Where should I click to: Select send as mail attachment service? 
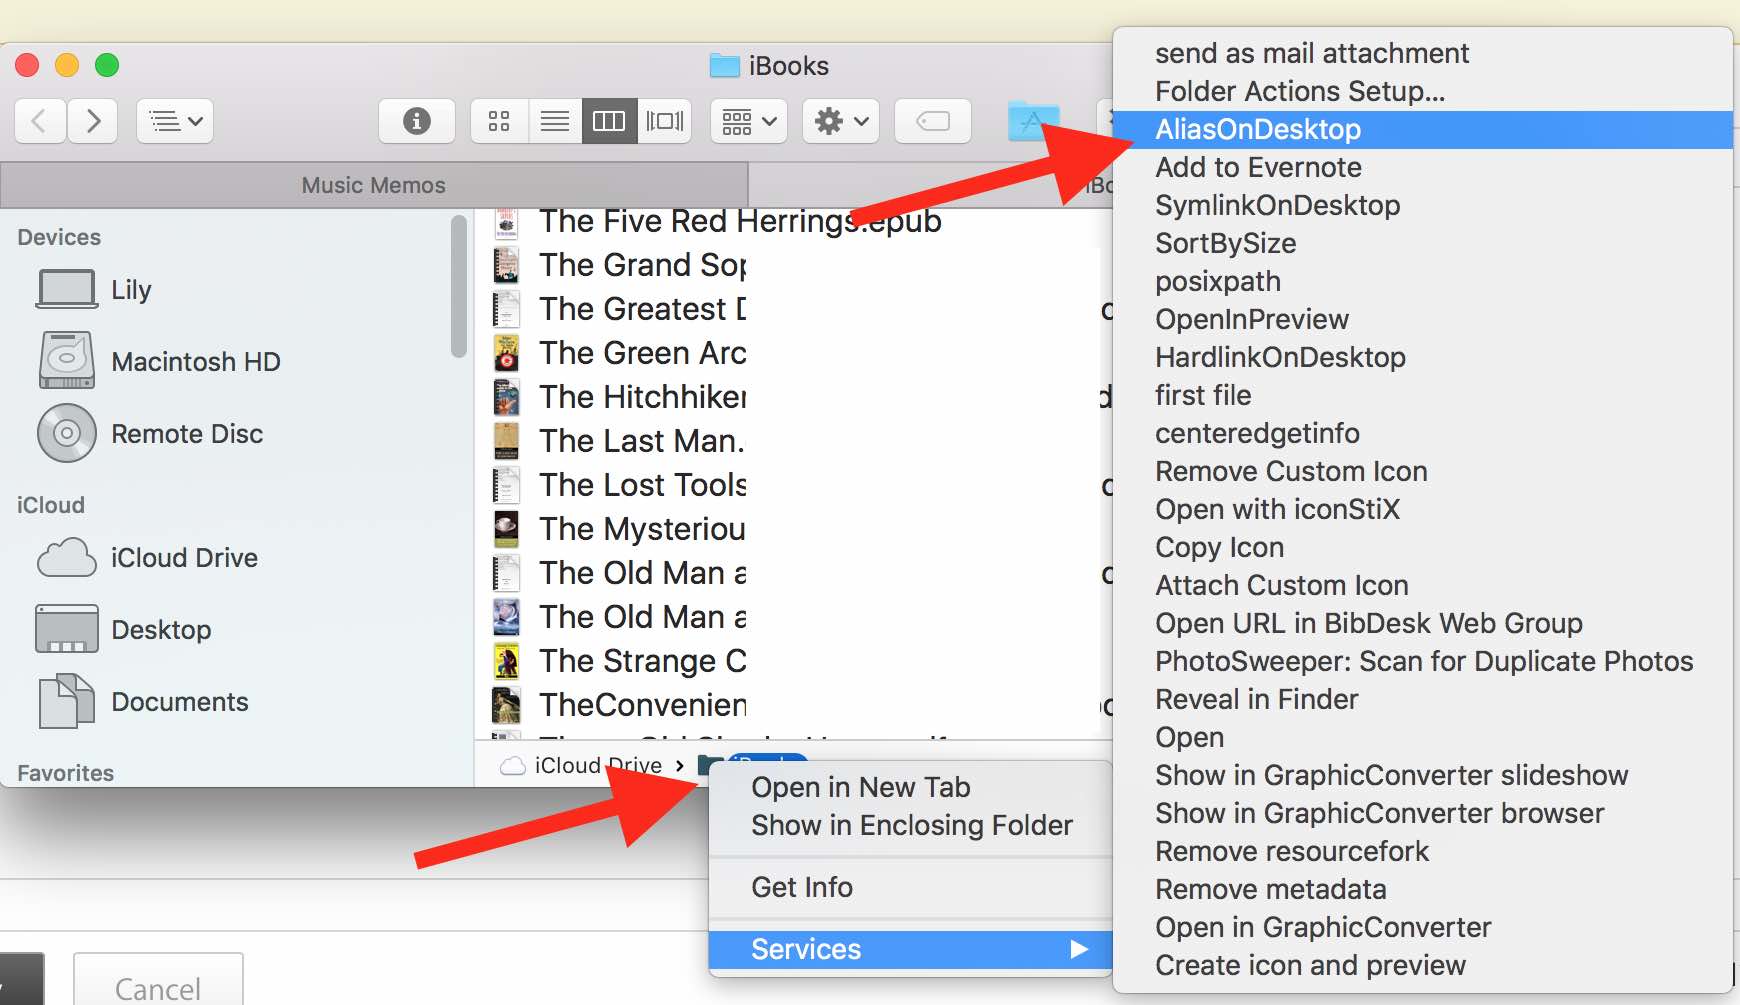coord(1422,53)
